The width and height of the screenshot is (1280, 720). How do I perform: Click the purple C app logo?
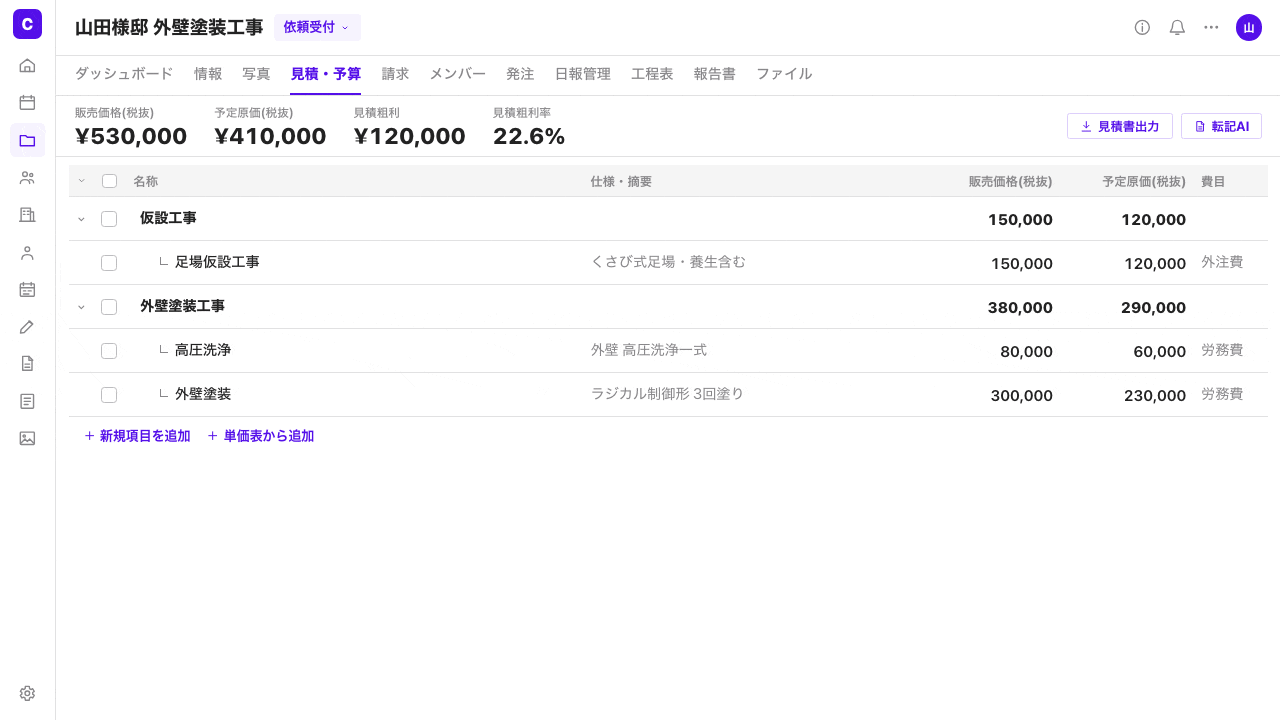click(27, 24)
